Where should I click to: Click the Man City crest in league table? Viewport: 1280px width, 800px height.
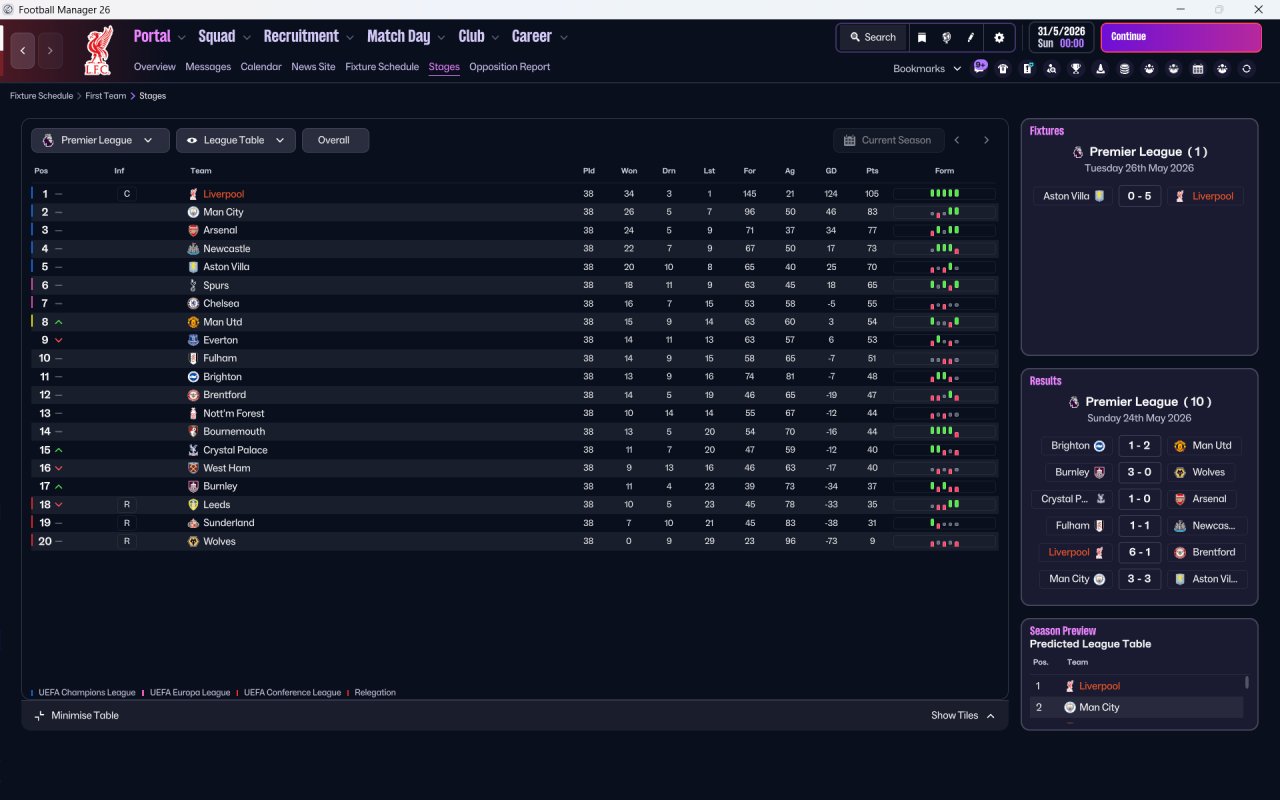tap(193, 212)
